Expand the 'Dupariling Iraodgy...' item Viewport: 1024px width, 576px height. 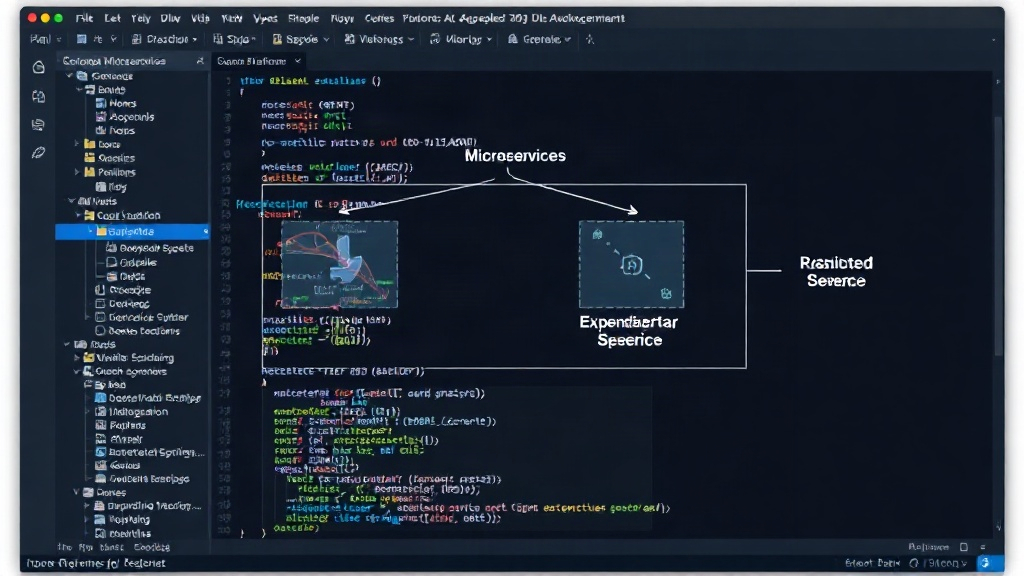[x=86, y=505]
